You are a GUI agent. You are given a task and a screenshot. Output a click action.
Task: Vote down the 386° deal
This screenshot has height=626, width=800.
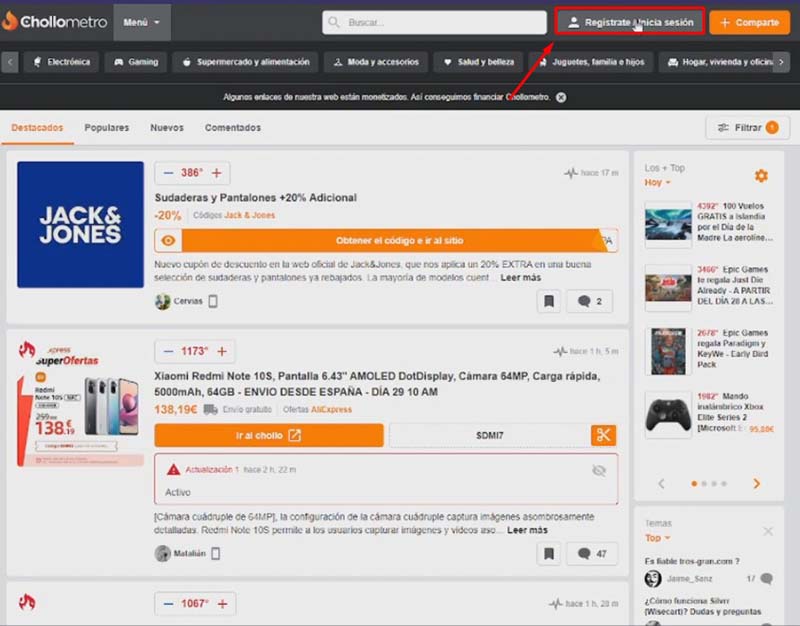[x=168, y=173]
